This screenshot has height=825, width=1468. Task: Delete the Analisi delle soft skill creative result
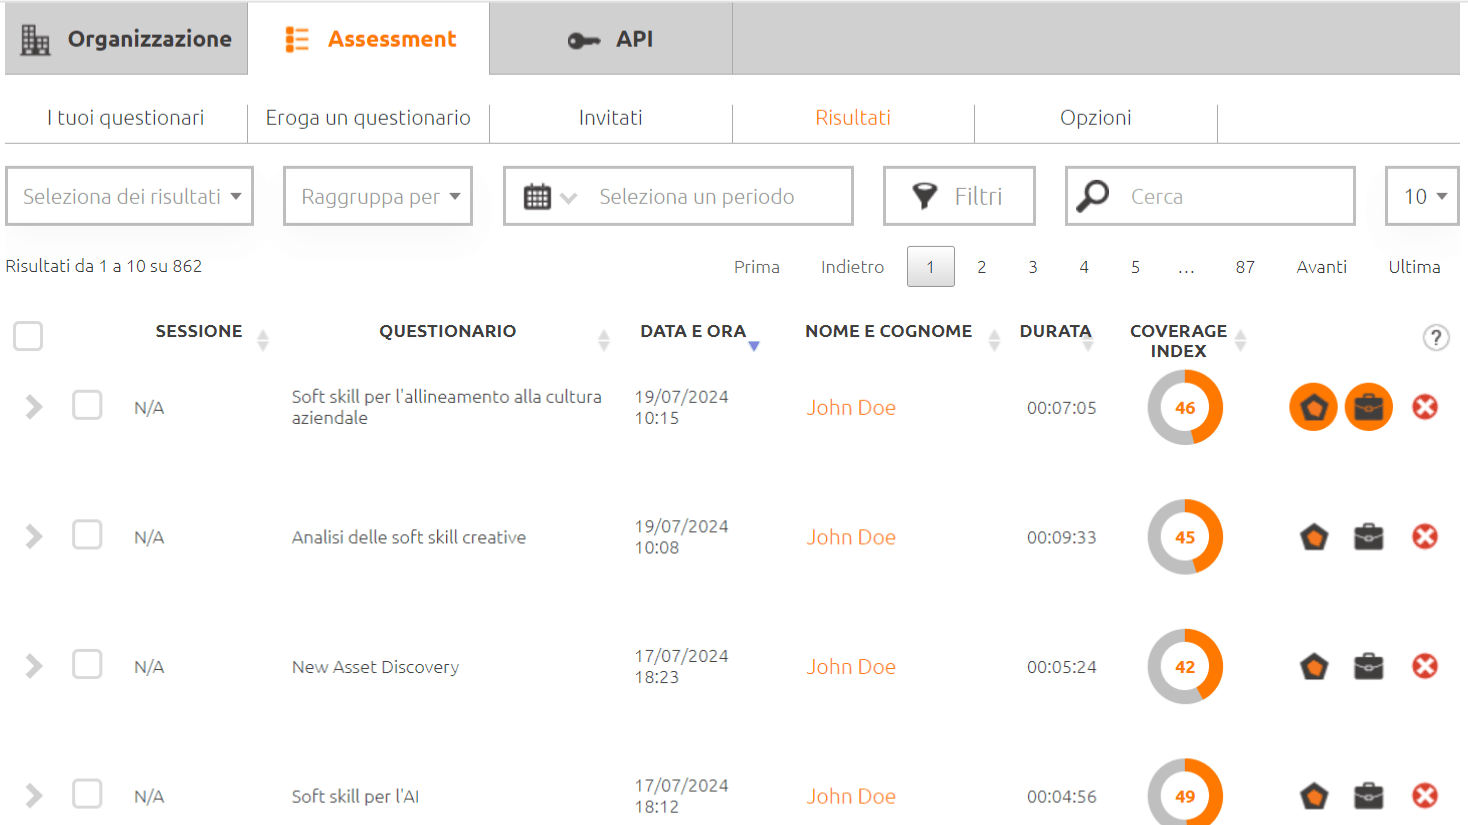pyautogui.click(x=1425, y=537)
